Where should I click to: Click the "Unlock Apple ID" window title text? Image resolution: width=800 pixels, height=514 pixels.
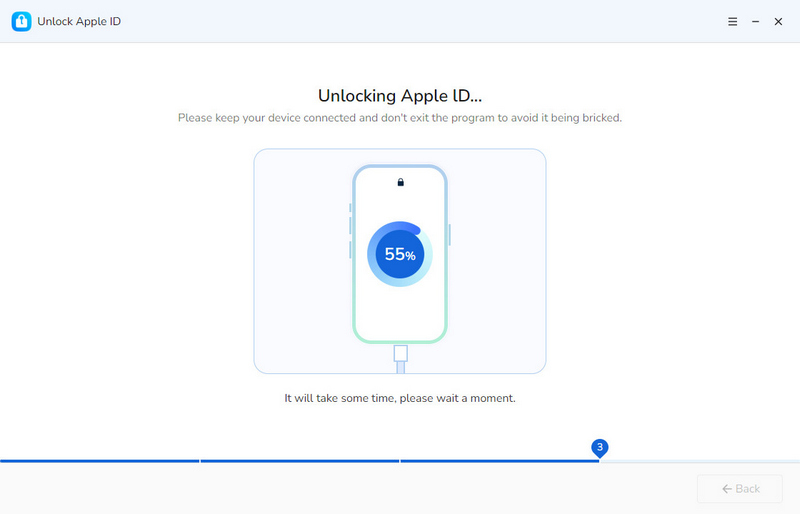click(79, 21)
